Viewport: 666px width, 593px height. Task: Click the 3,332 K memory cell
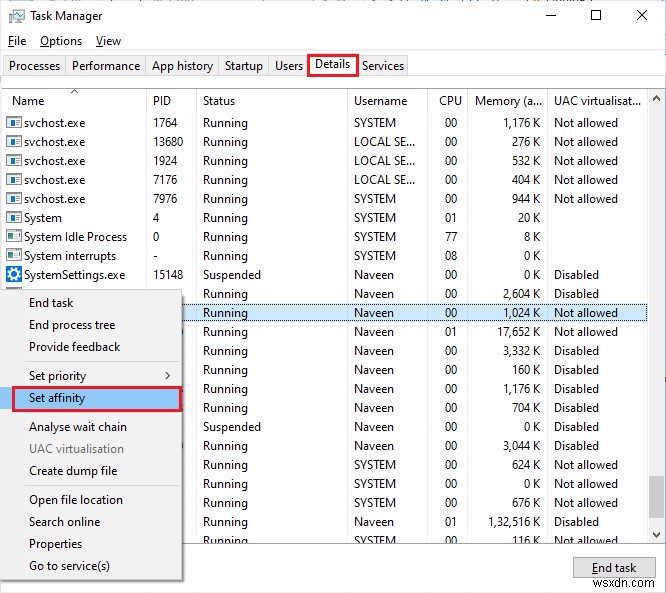[x=522, y=351]
